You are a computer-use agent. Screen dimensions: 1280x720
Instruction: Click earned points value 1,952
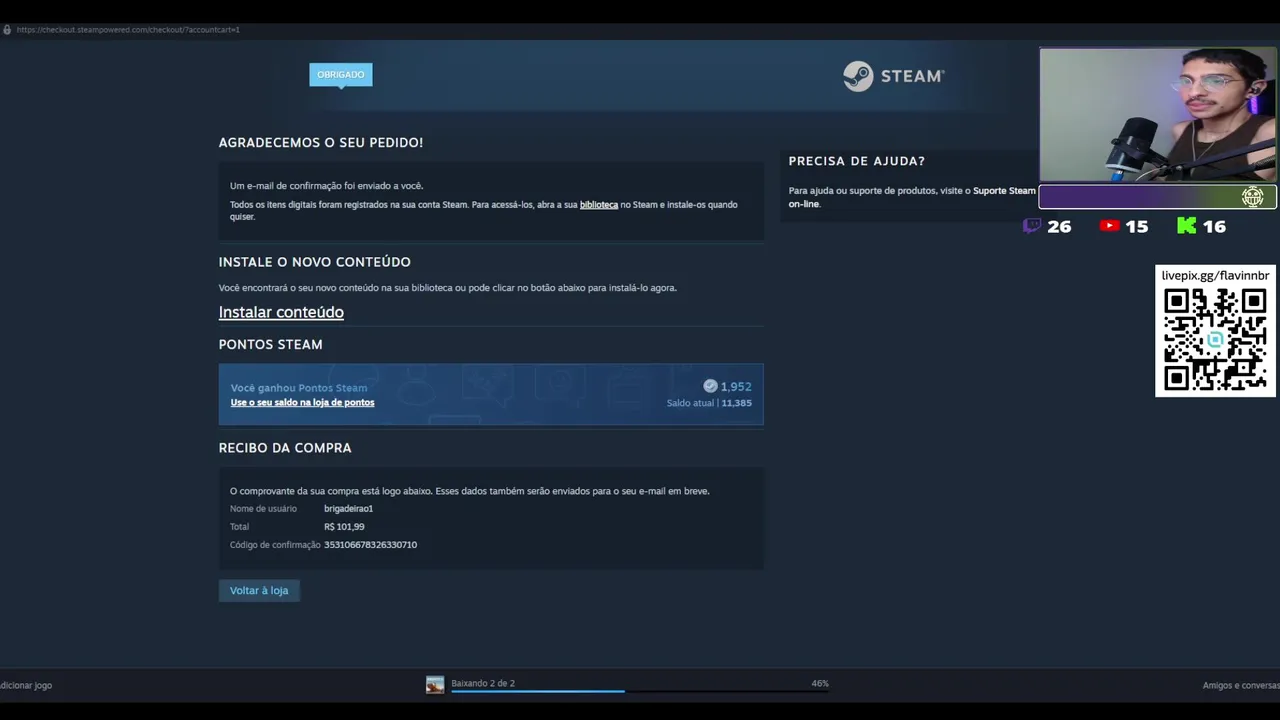point(736,387)
